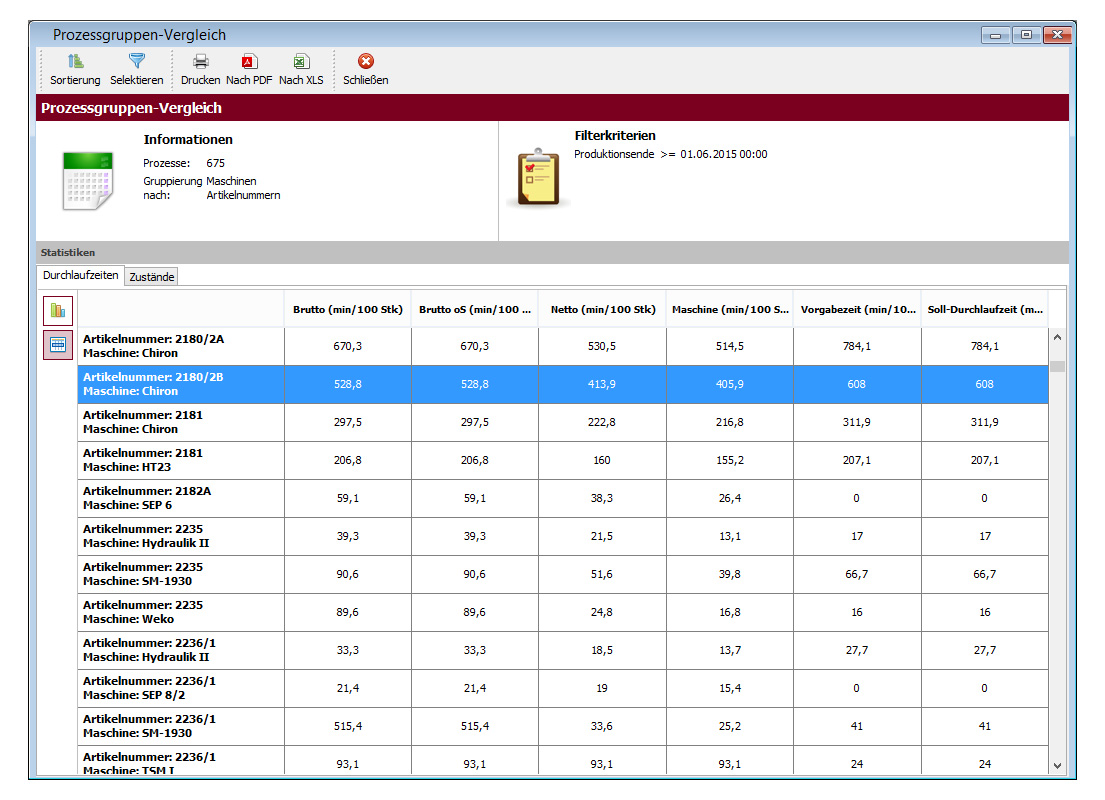The width and height of the screenshot is (1105, 800).
Task: Switch to the bar chart view icon
Action: point(58,310)
